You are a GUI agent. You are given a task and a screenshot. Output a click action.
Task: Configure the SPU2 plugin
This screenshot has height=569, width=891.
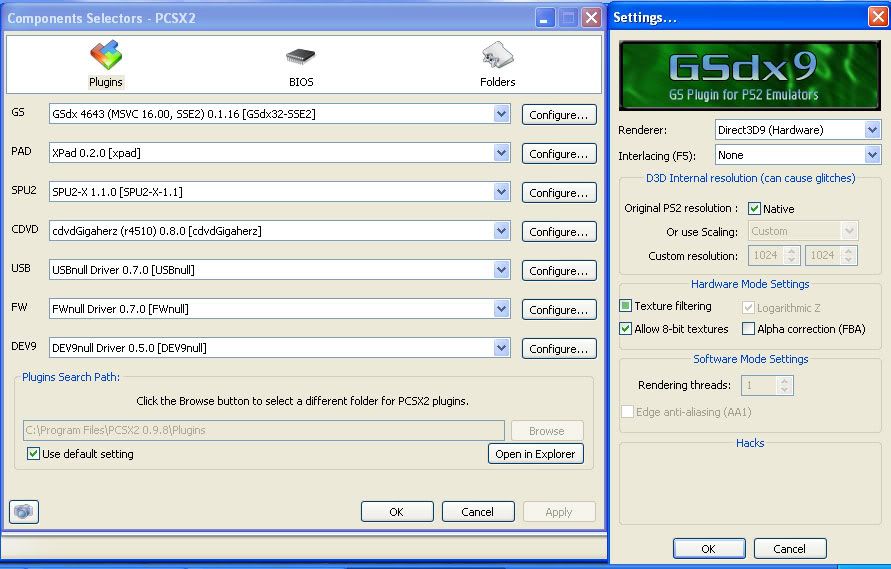click(559, 192)
